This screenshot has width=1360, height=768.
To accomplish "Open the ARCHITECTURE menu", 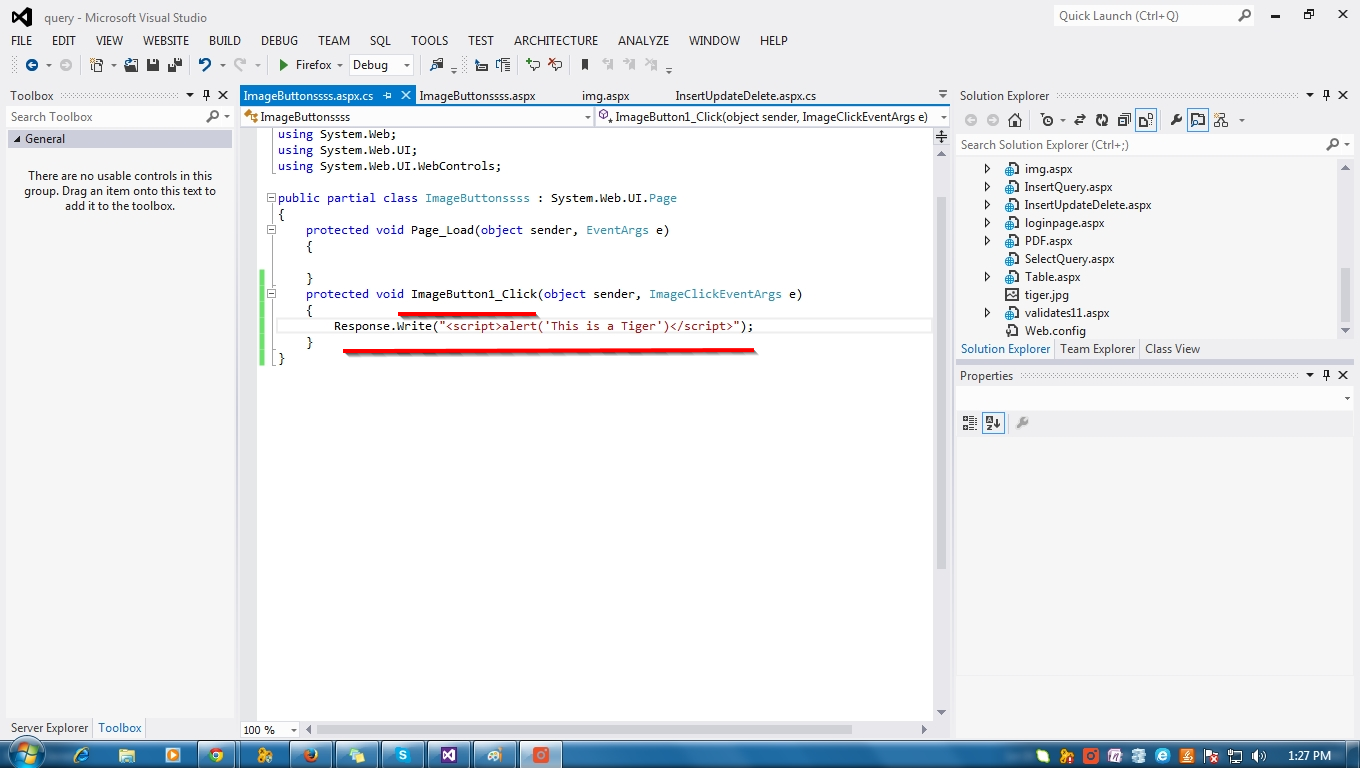I will click(555, 40).
